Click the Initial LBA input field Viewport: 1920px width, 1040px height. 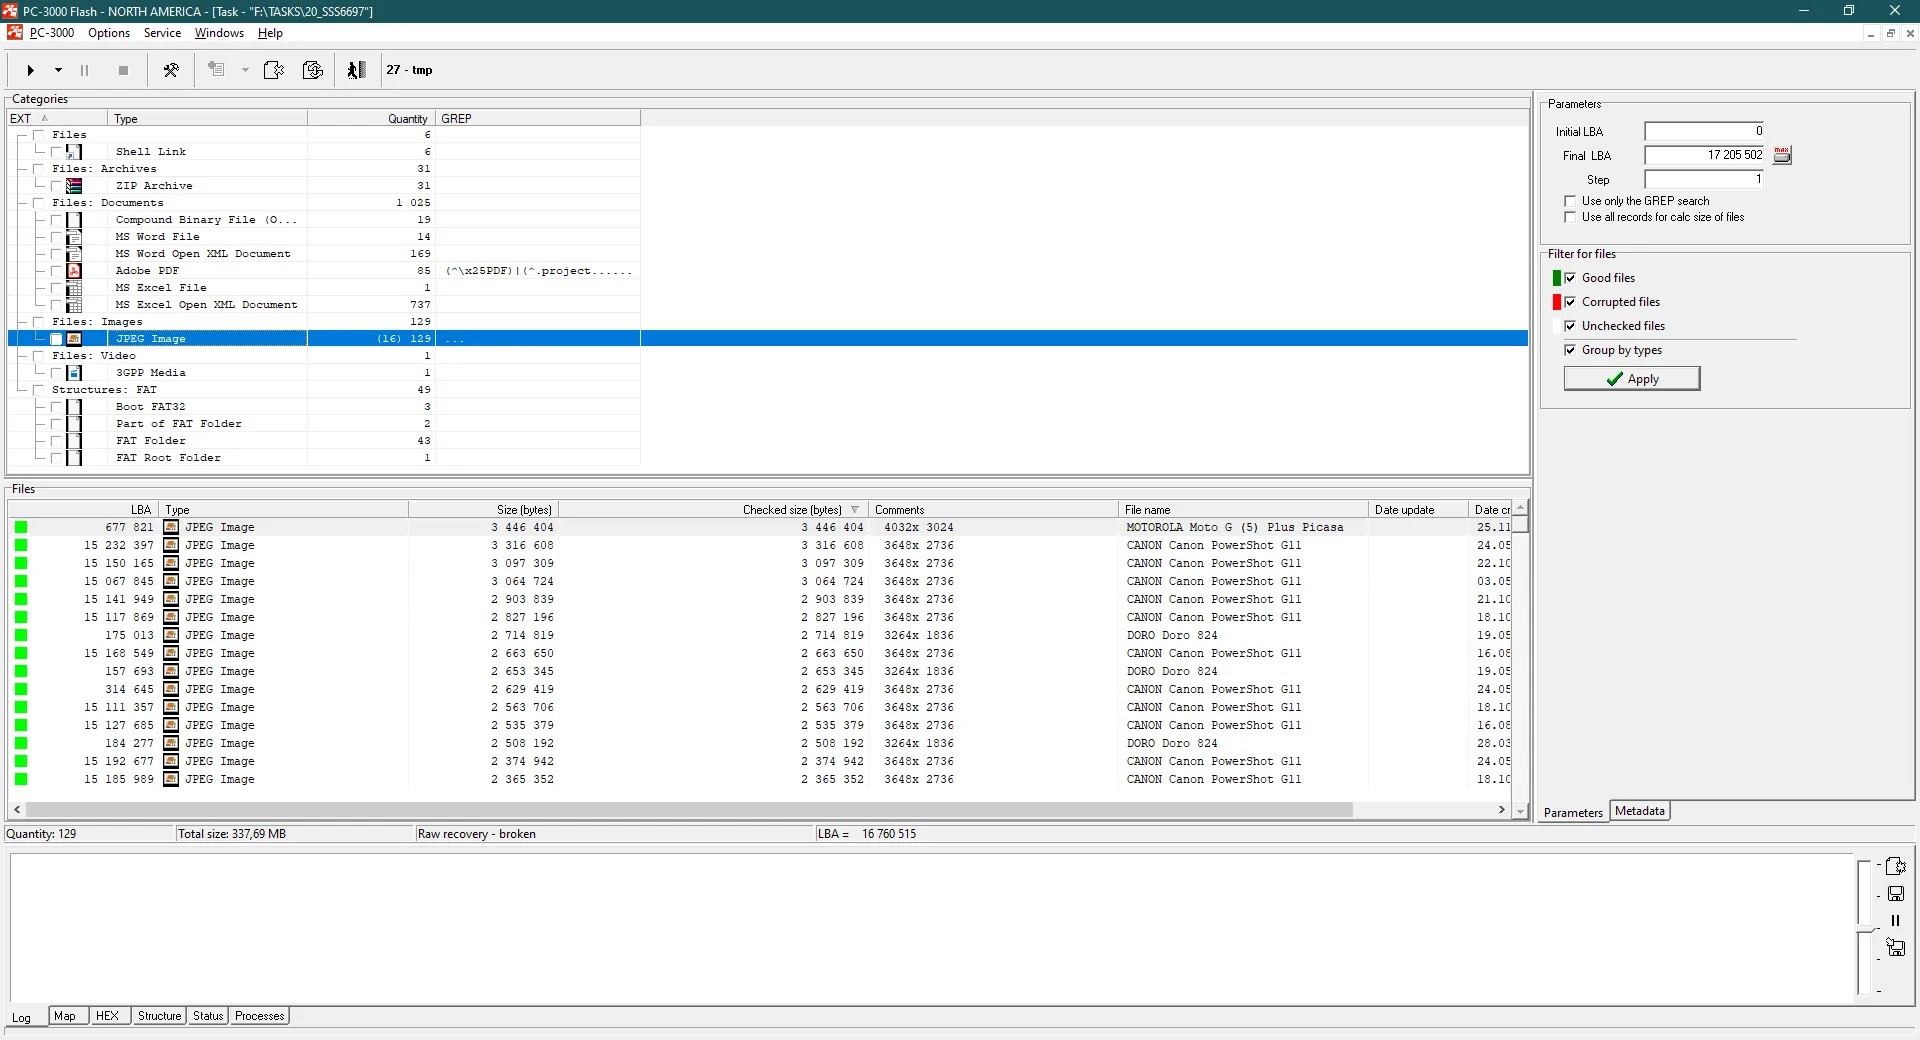1704,131
